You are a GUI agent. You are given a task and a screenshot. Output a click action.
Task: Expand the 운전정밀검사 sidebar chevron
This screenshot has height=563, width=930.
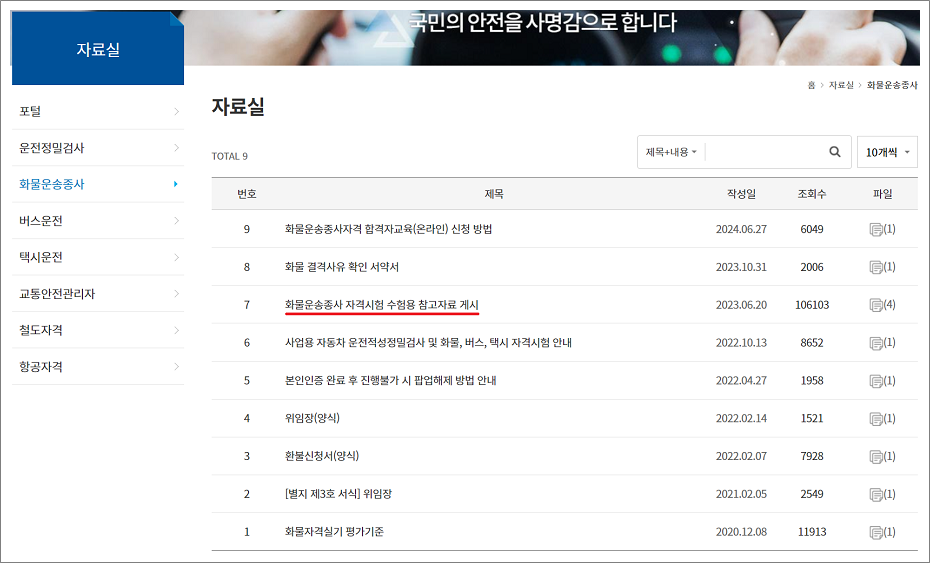[176, 147]
